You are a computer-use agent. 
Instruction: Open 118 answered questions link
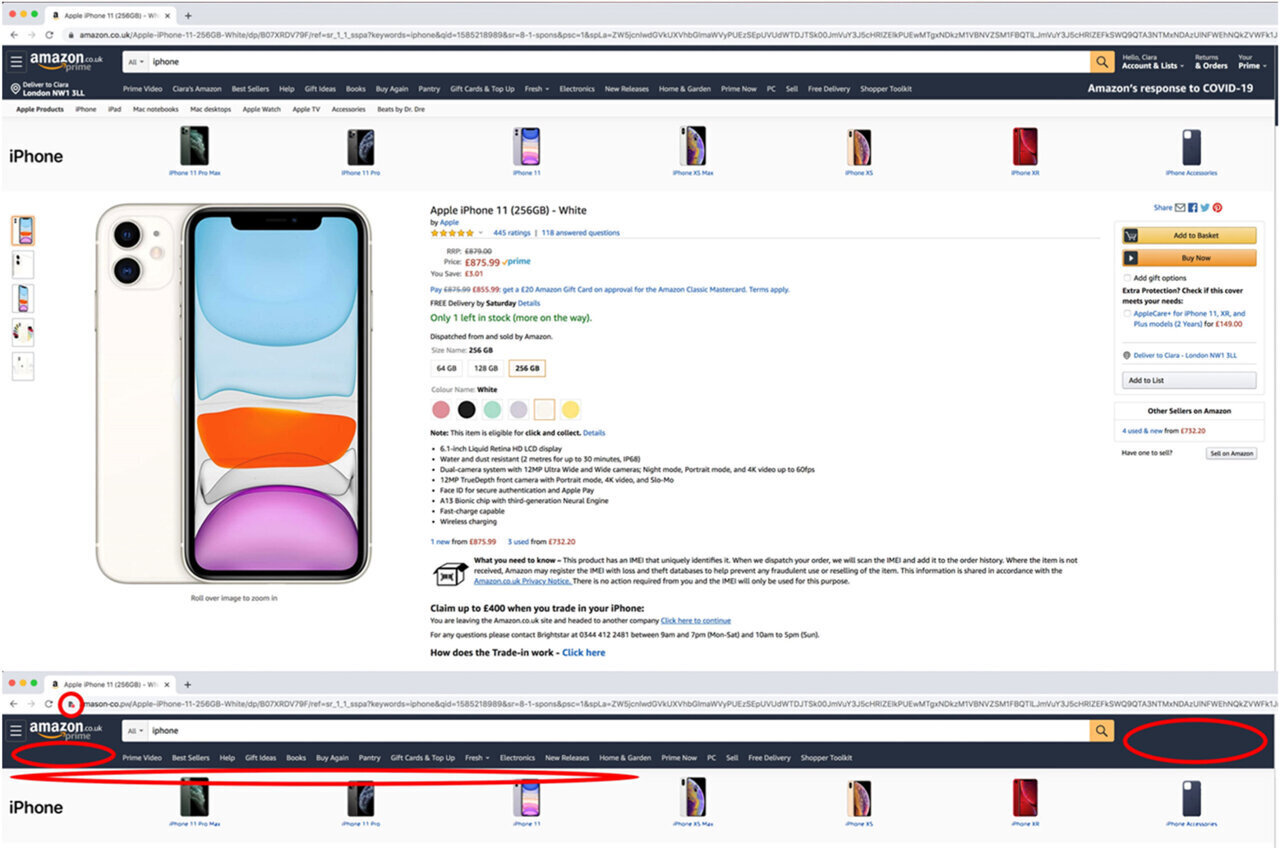[x=580, y=233]
